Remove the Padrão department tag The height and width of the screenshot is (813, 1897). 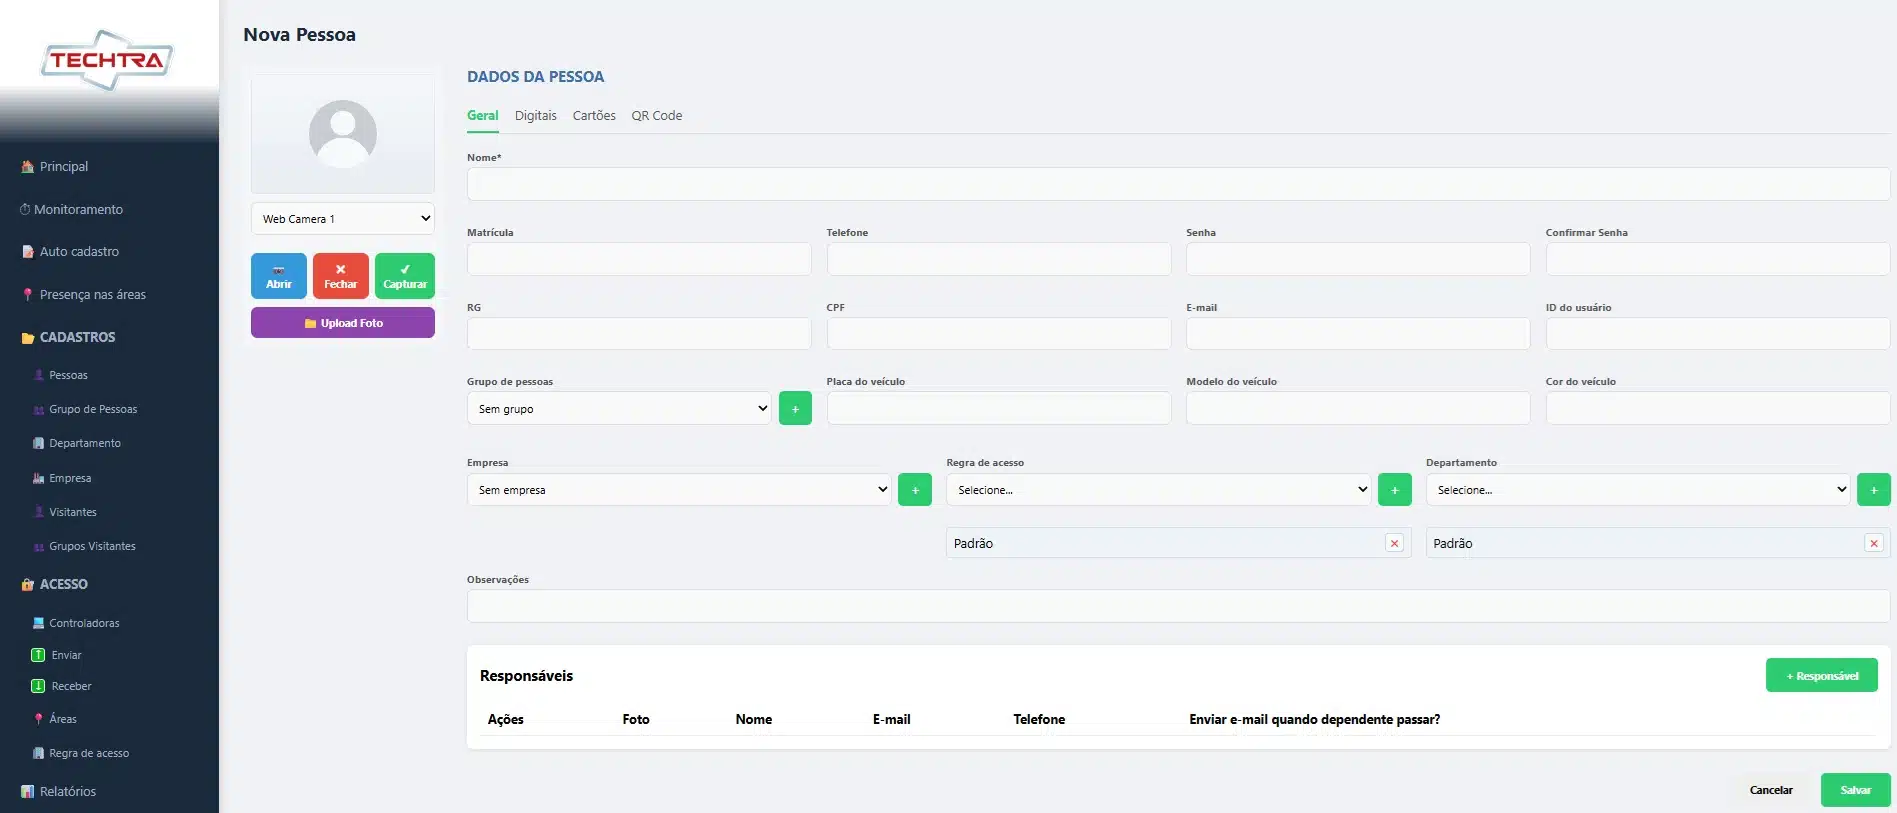[1874, 543]
